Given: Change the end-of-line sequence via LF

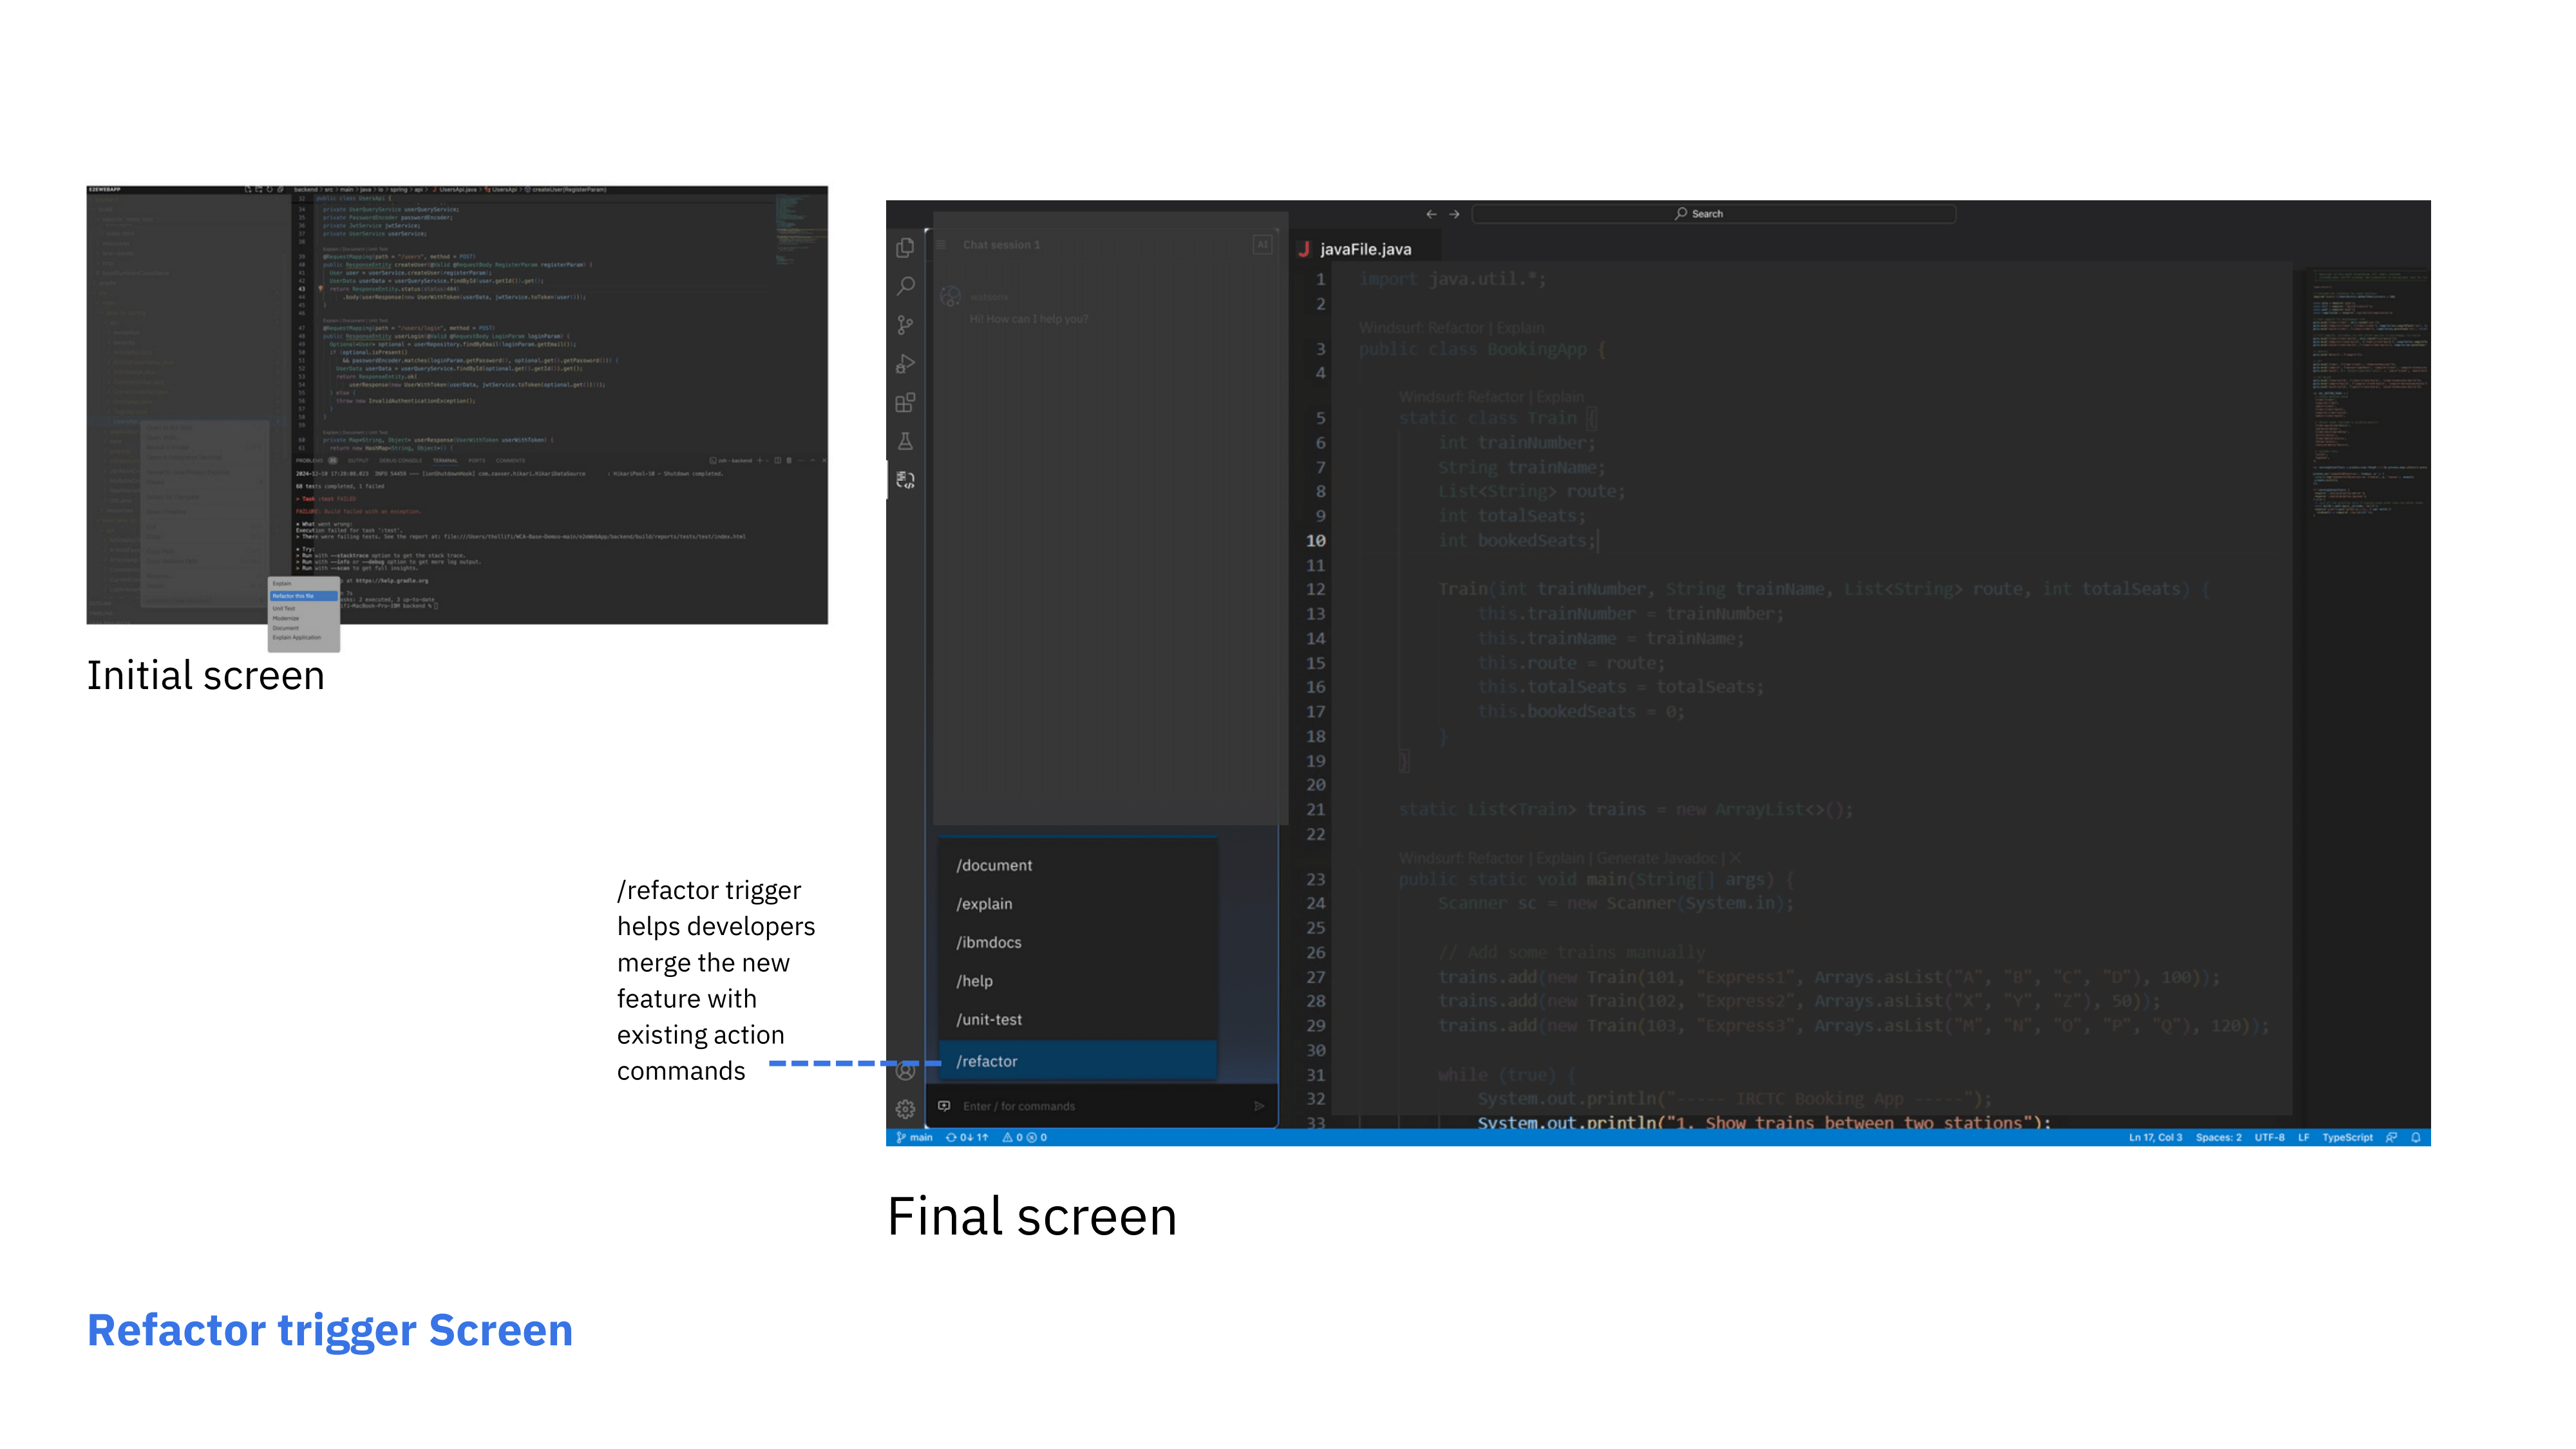Looking at the screenshot, I should coord(2303,1137).
